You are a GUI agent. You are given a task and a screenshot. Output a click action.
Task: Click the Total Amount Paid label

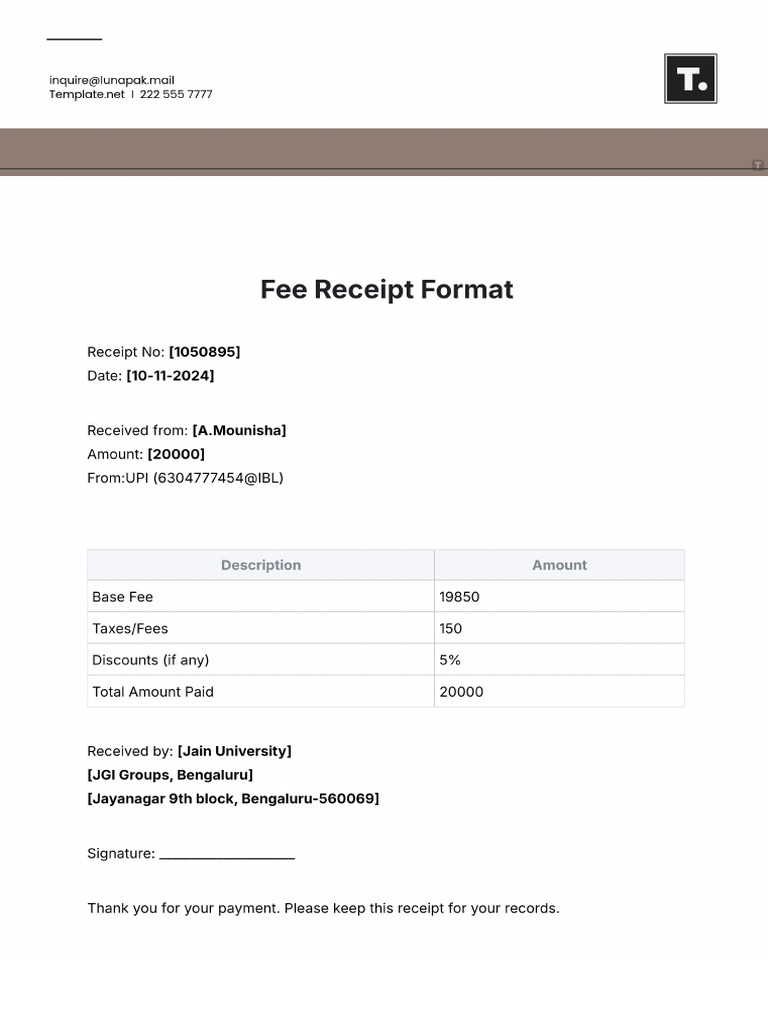pyautogui.click(x=153, y=692)
